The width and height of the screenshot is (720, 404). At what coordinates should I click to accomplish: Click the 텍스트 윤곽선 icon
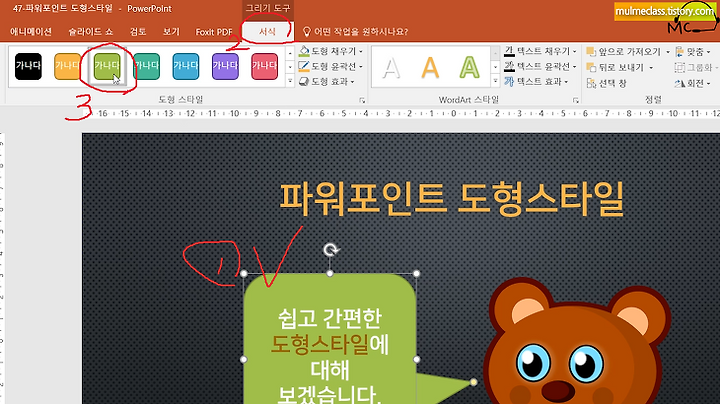509,67
